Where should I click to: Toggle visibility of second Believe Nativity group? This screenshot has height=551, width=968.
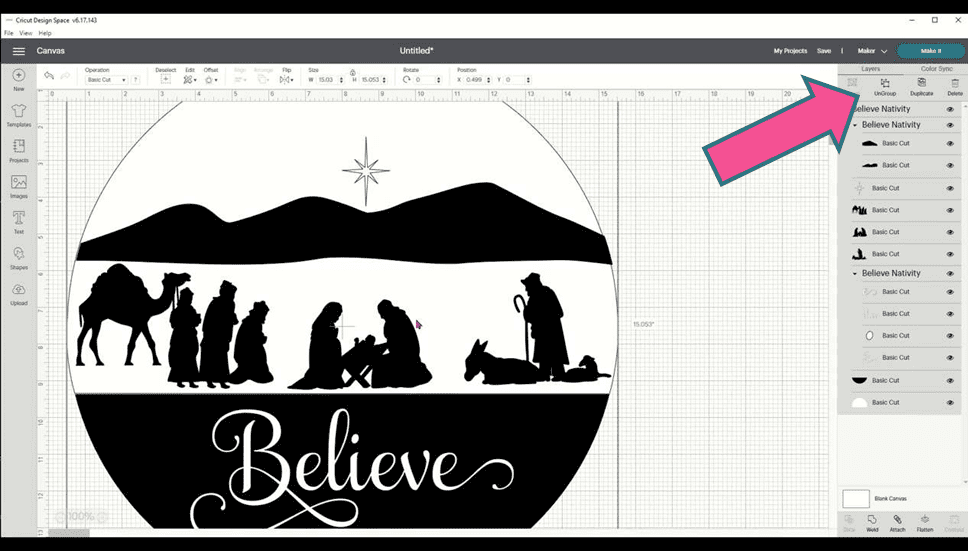(950, 125)
